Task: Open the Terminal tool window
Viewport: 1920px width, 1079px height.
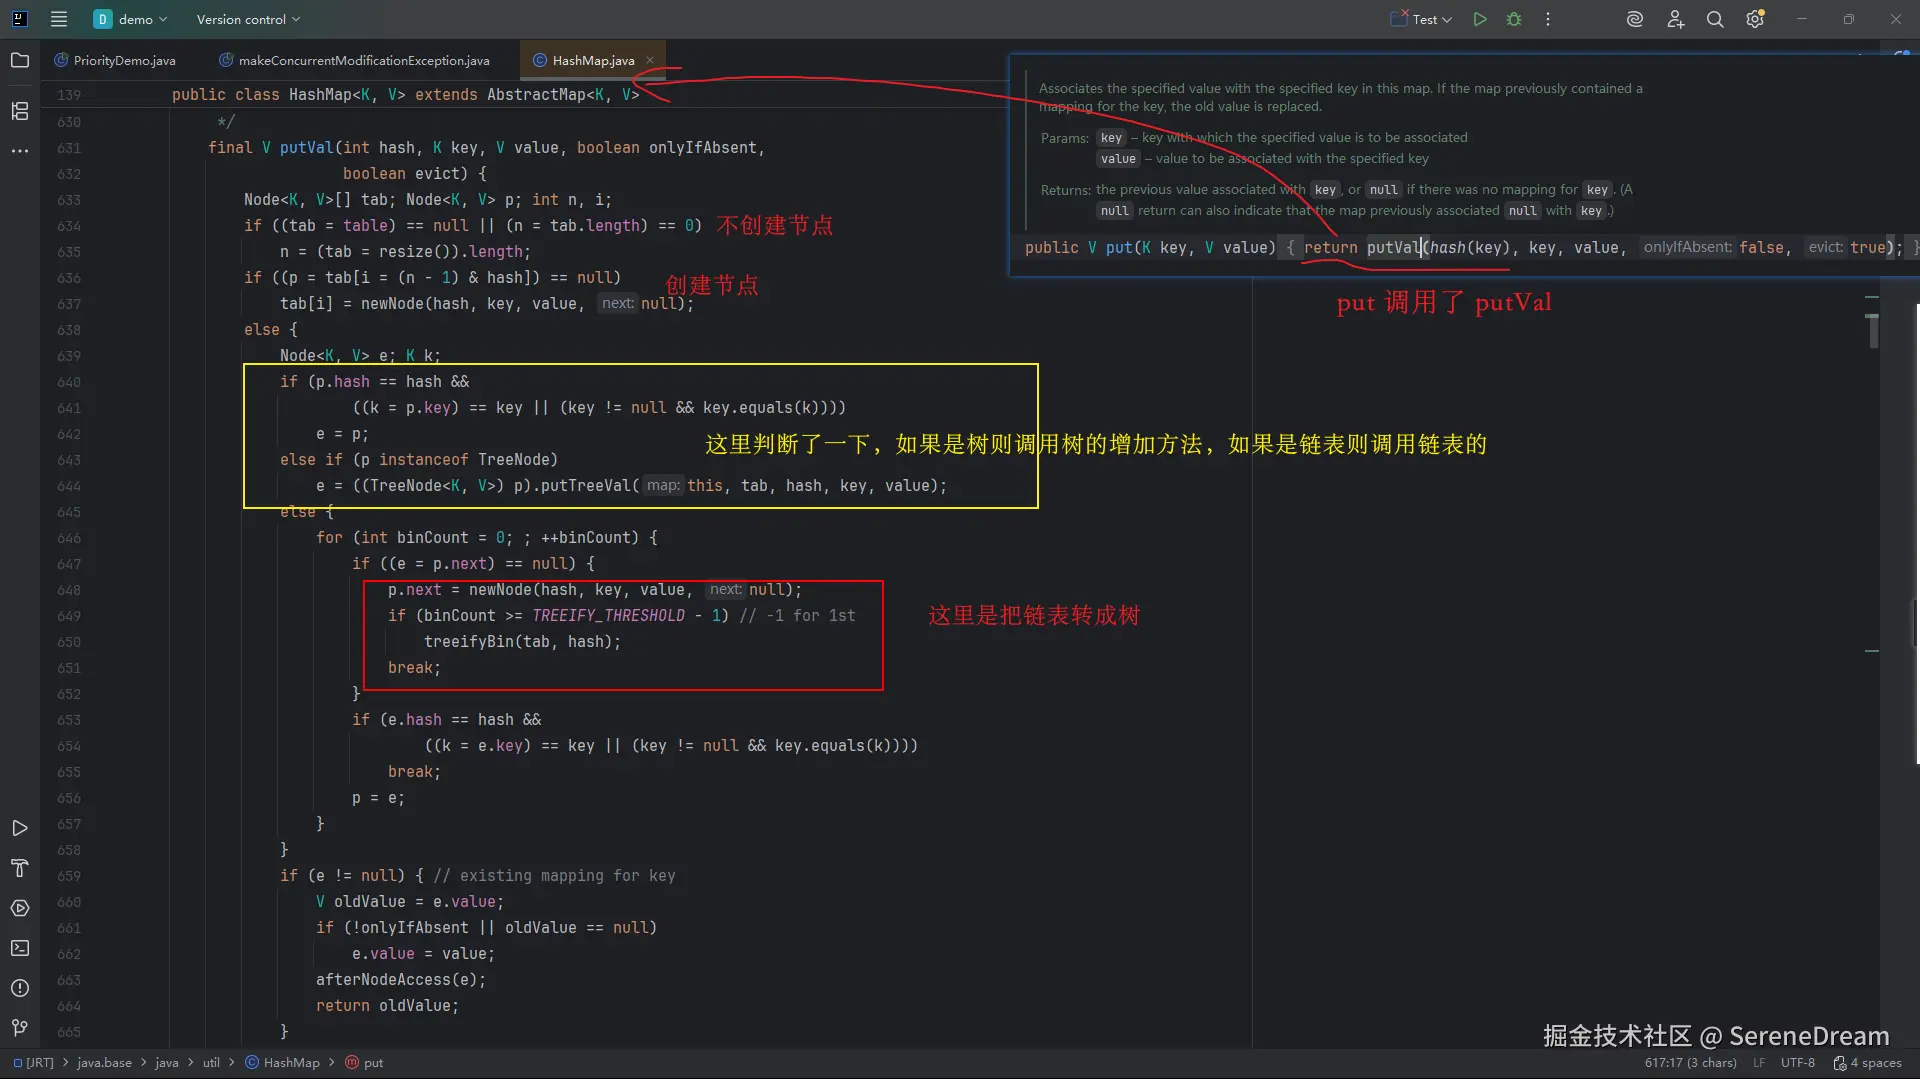Action: coord(20,948)
